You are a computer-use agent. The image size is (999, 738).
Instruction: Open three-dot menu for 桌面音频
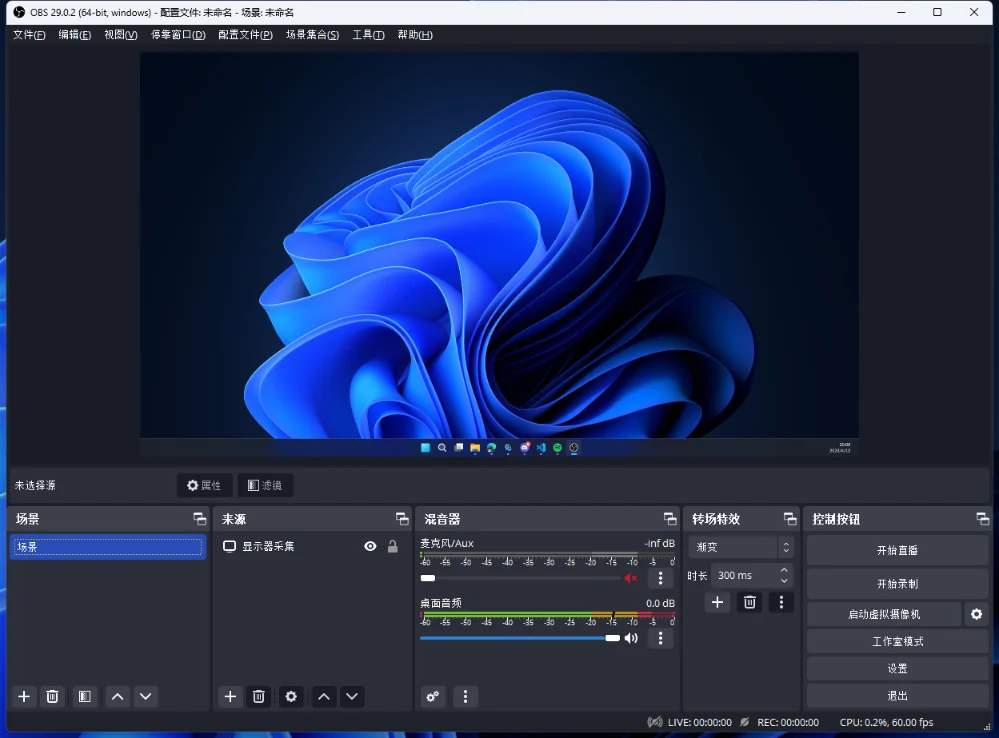pos(660,638)
